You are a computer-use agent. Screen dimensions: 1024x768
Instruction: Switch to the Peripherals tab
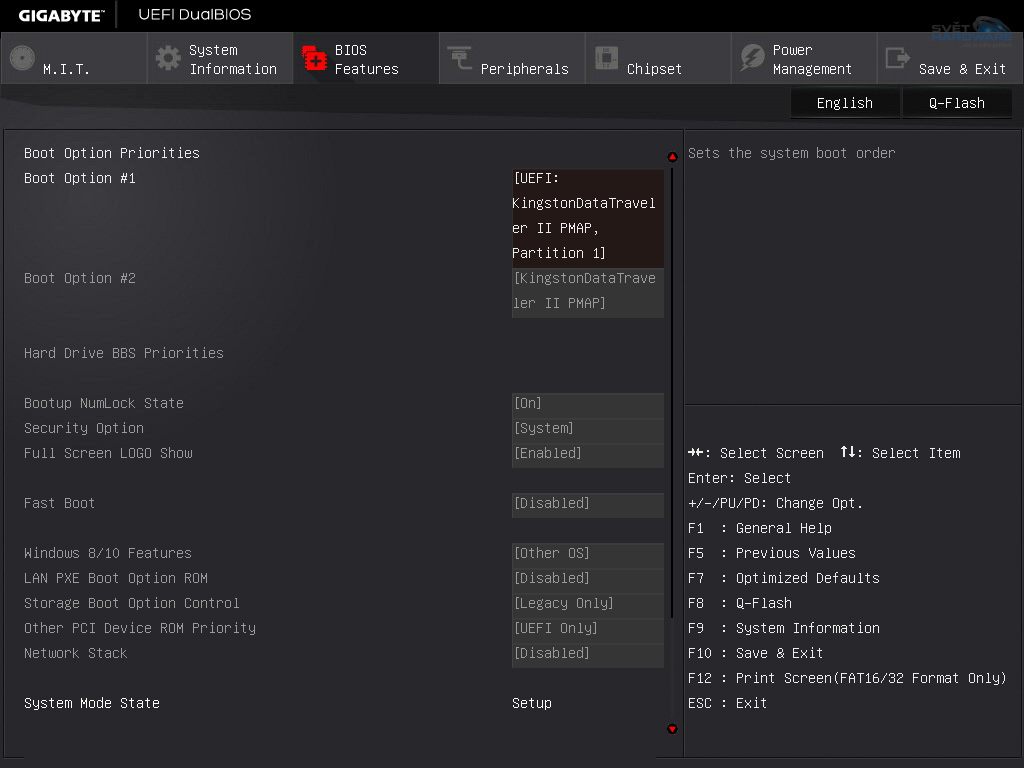click(x=524, y=68)
